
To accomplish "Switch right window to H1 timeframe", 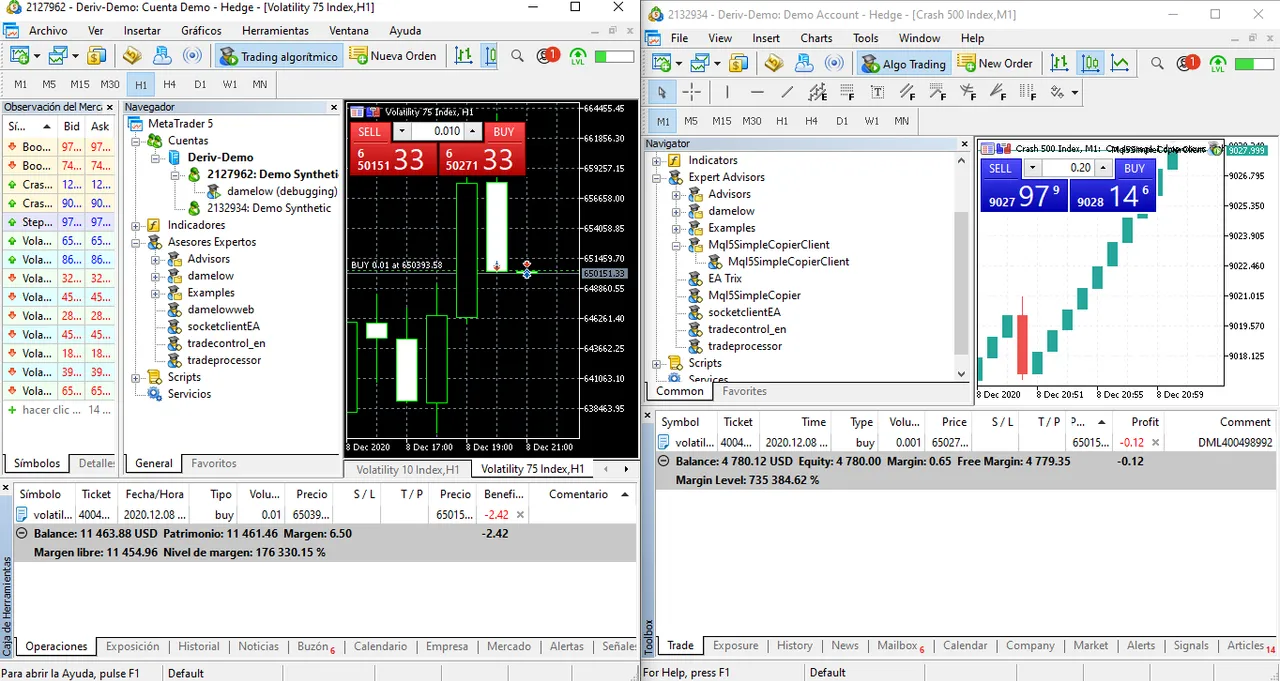I will [782, 121].
